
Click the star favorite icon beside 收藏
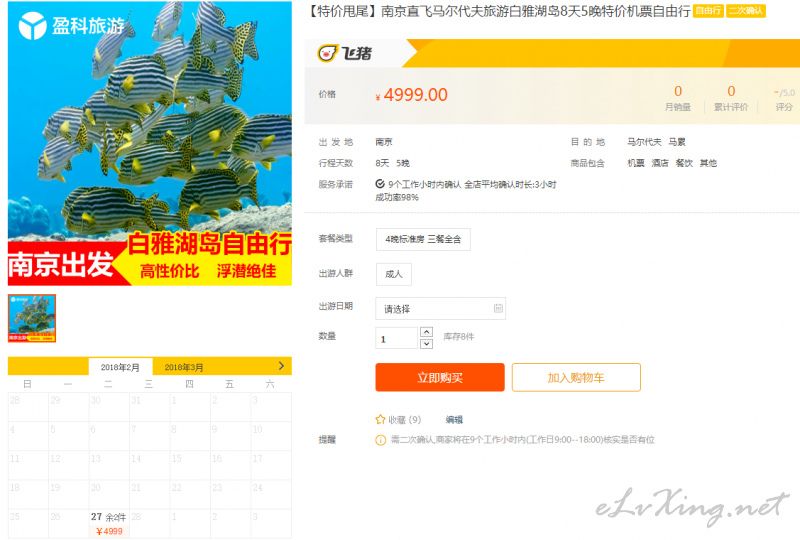(x=380, y=420)
